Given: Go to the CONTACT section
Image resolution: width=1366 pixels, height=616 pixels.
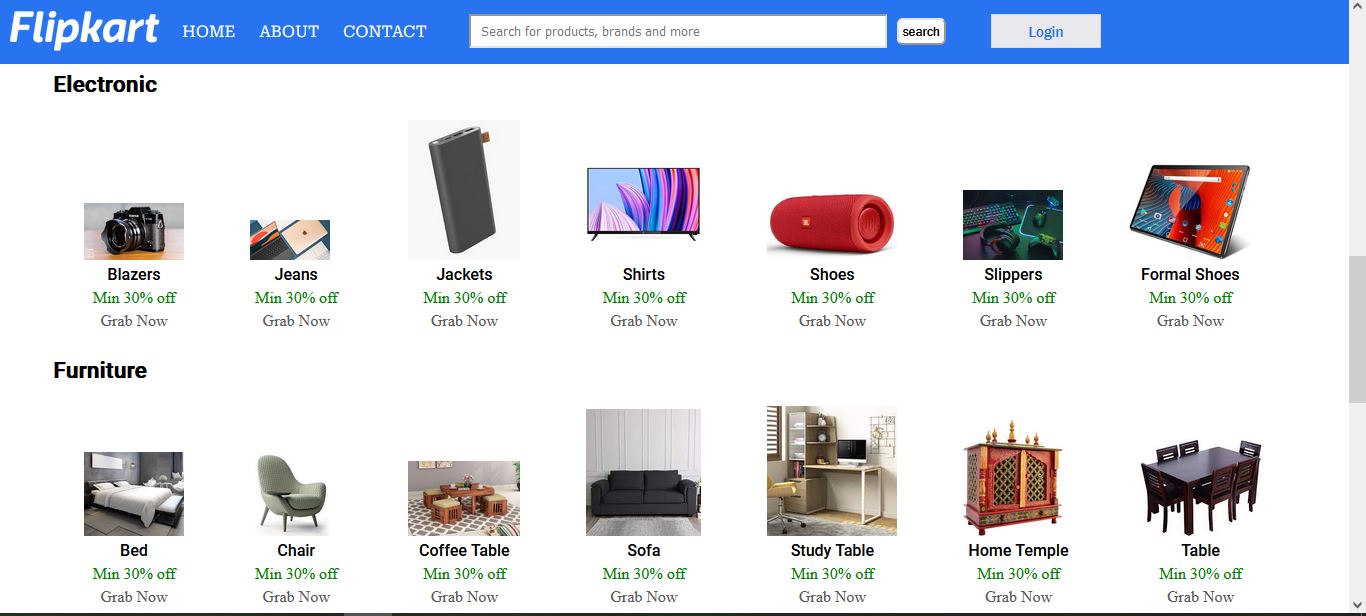Looking at the screenshot, I should pyautogui.click(x=384, y=31).
